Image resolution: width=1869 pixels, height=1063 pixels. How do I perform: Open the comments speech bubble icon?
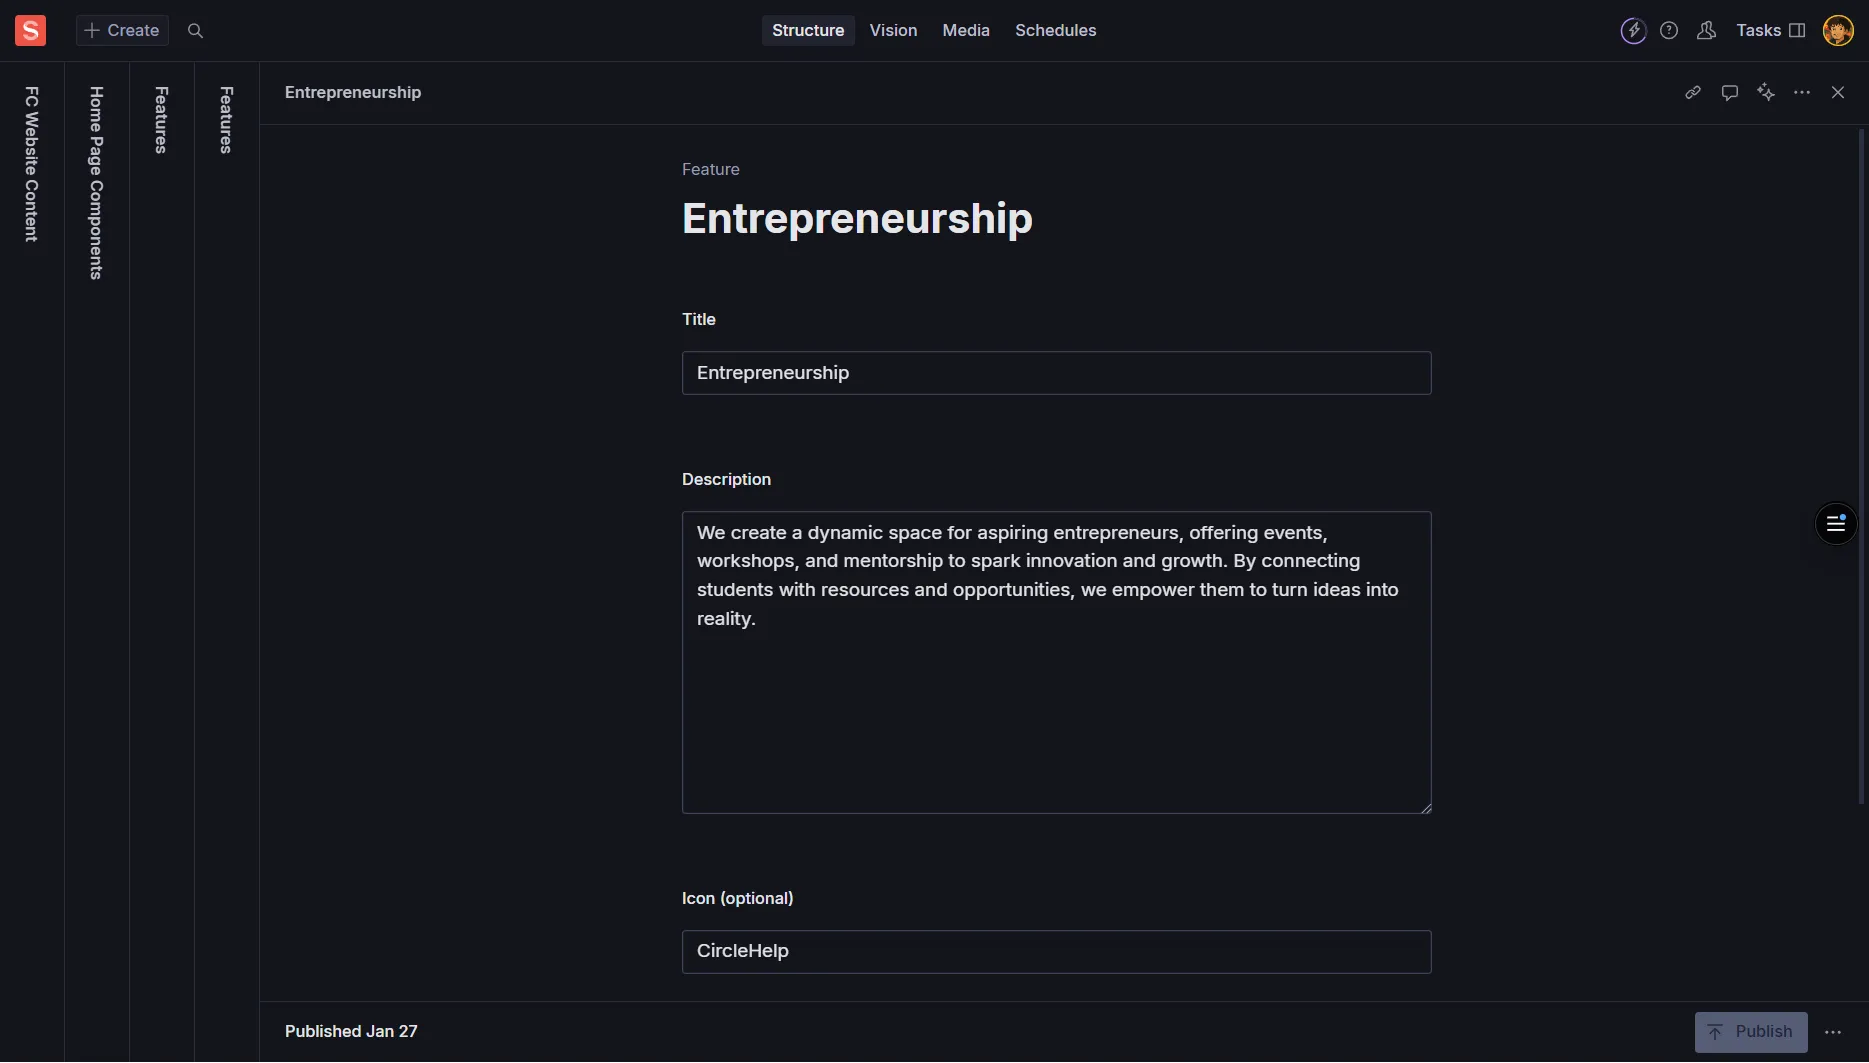[1729, 93]
